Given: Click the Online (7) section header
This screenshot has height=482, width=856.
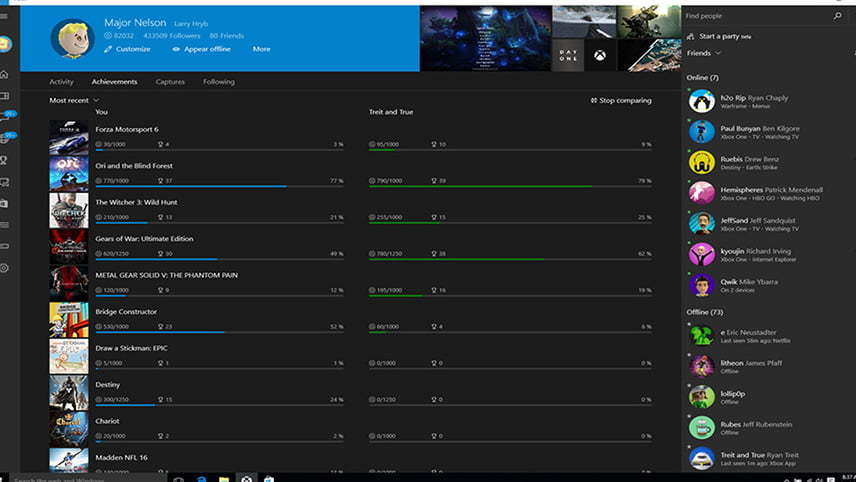Looking at the screenshot, I should pos(703,78).
